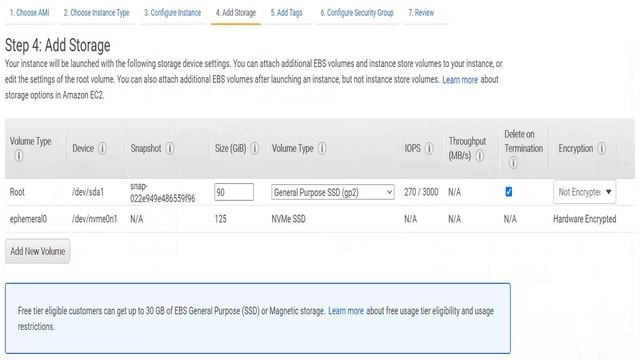The image size is (640, 360).
Task: Open info icon under Volume Type header
Action: click(x=18, y=156)
